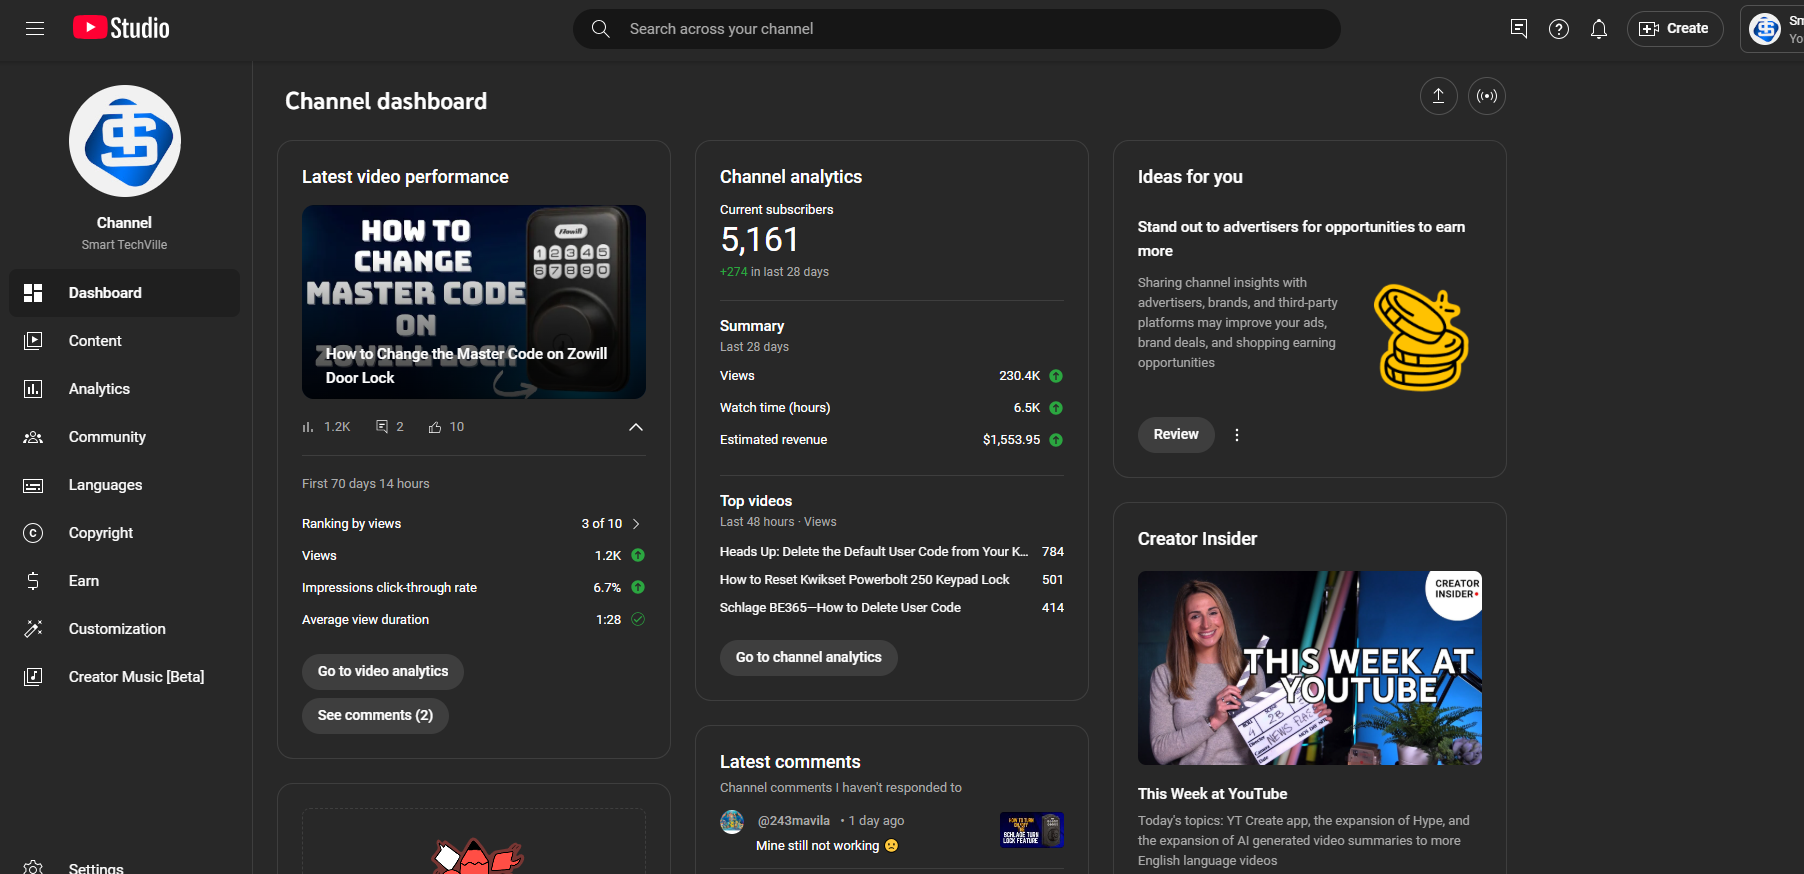1804x874 pixels.
Task: Click the 6.7% click-through rate value
Action: click(607, 588)
